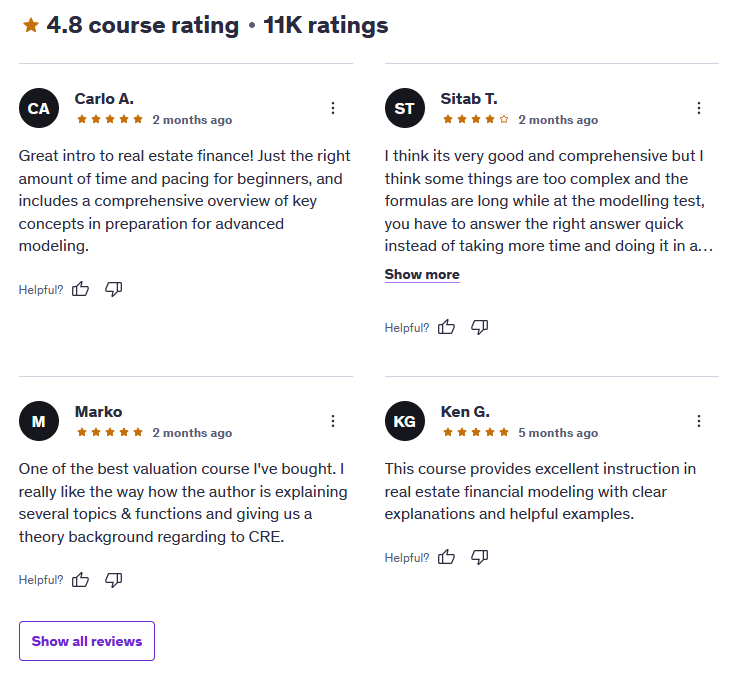
Task: Thumbs down Carlo A.'s review
Action: (113, 289)
